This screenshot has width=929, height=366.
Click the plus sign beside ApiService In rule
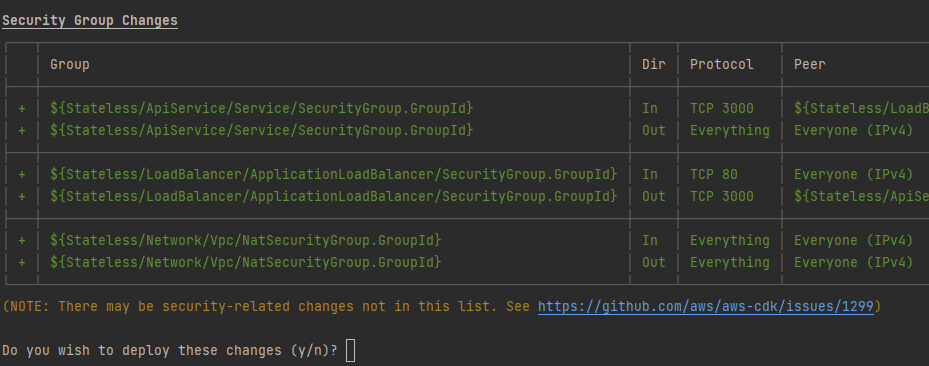[22, 108]
